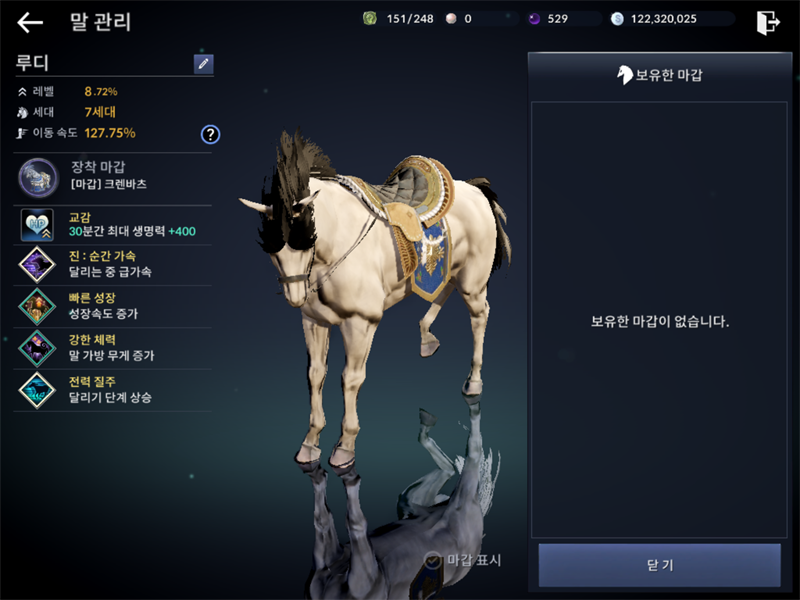Toggle the 마갑 표시 checkbox
This screenshot has height=600, width=800.
(433, 561)
